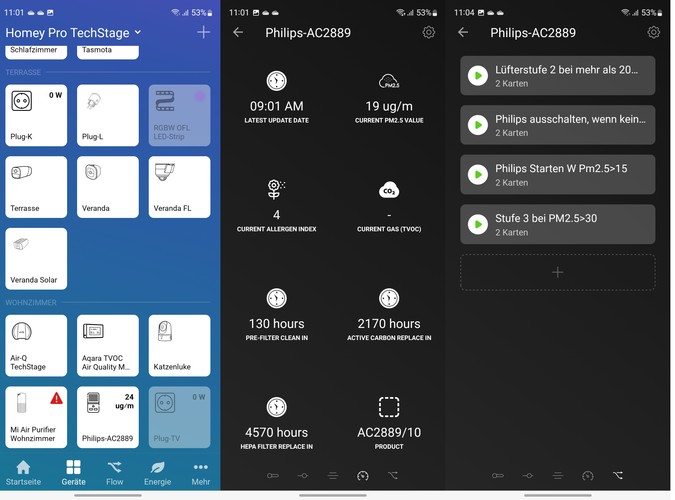Open the Katzenluke camera tile
675x500 pixels.
(x=180, y=346)
